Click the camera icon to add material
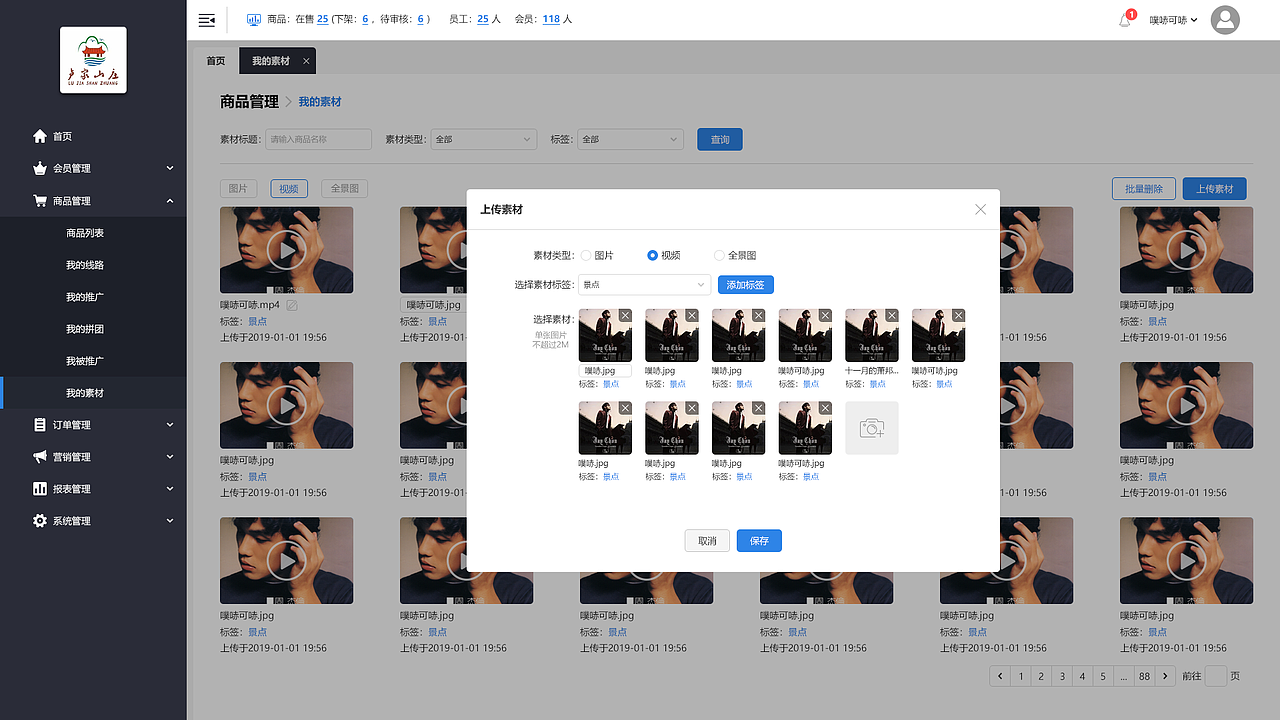 [x=872, y=428]
